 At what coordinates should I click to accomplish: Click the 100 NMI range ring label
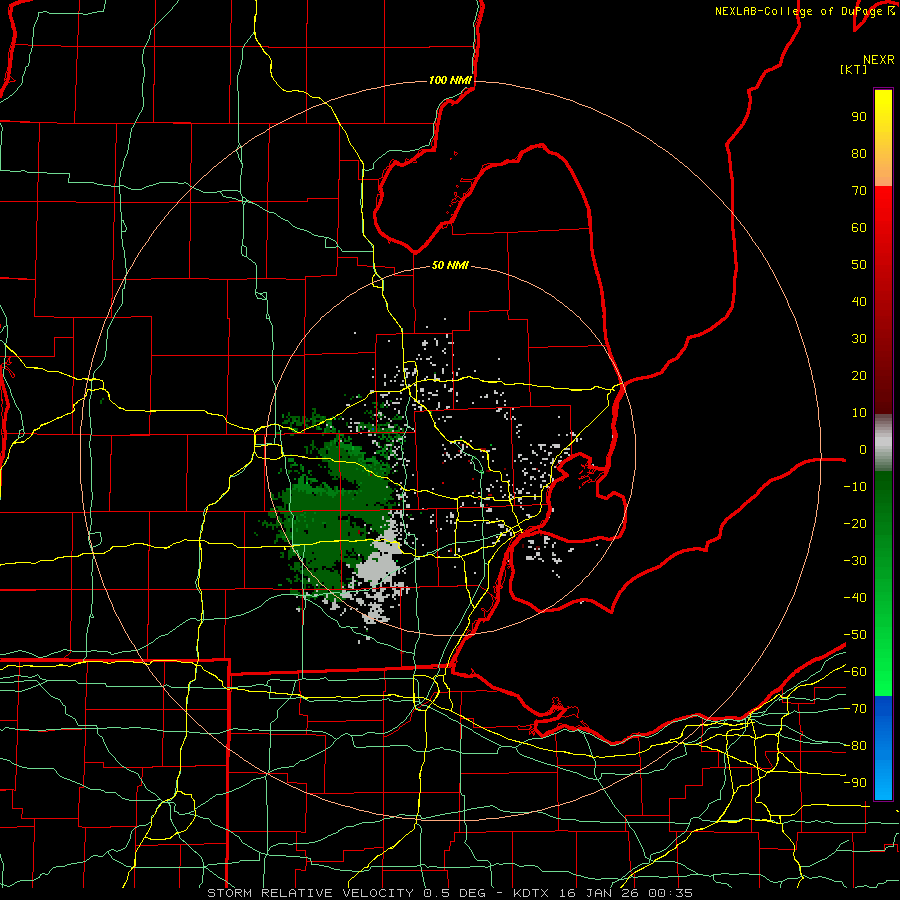pos(450,80)
